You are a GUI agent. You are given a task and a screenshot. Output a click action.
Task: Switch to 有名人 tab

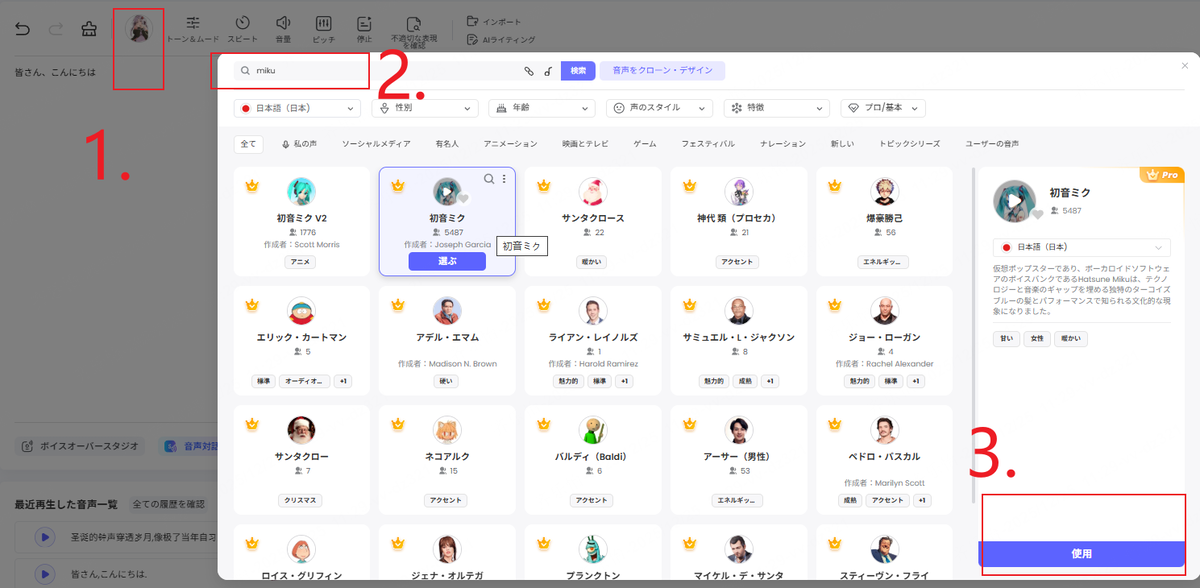[x=447, y=144]
